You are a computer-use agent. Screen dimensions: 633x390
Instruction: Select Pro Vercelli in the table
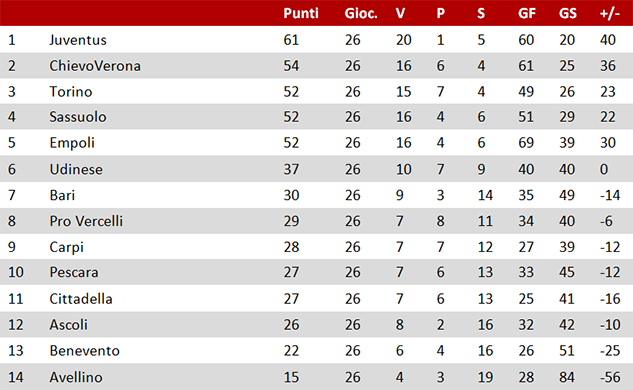click(x=86, y=221)
